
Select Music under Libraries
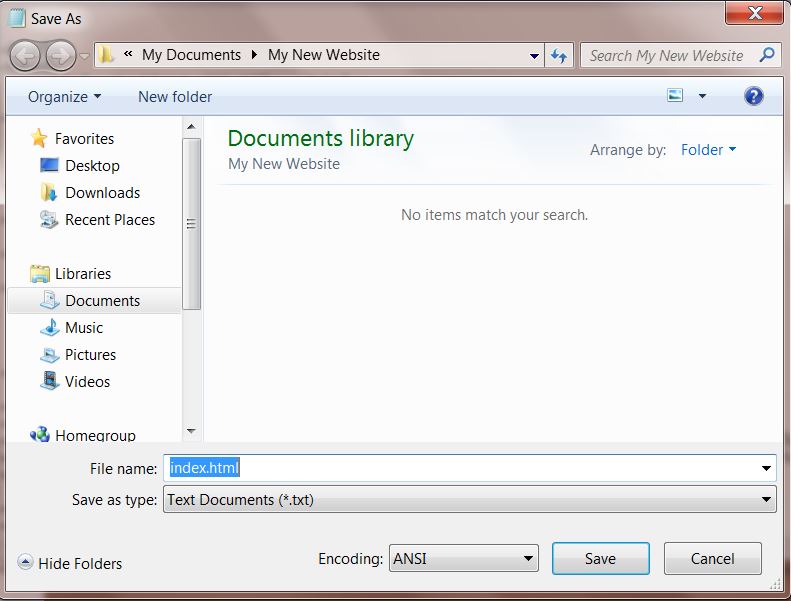(84, 328)
